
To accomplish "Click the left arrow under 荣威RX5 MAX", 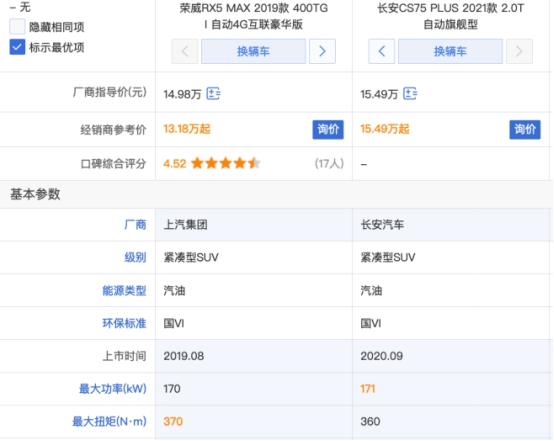I will tap(185, 52).
